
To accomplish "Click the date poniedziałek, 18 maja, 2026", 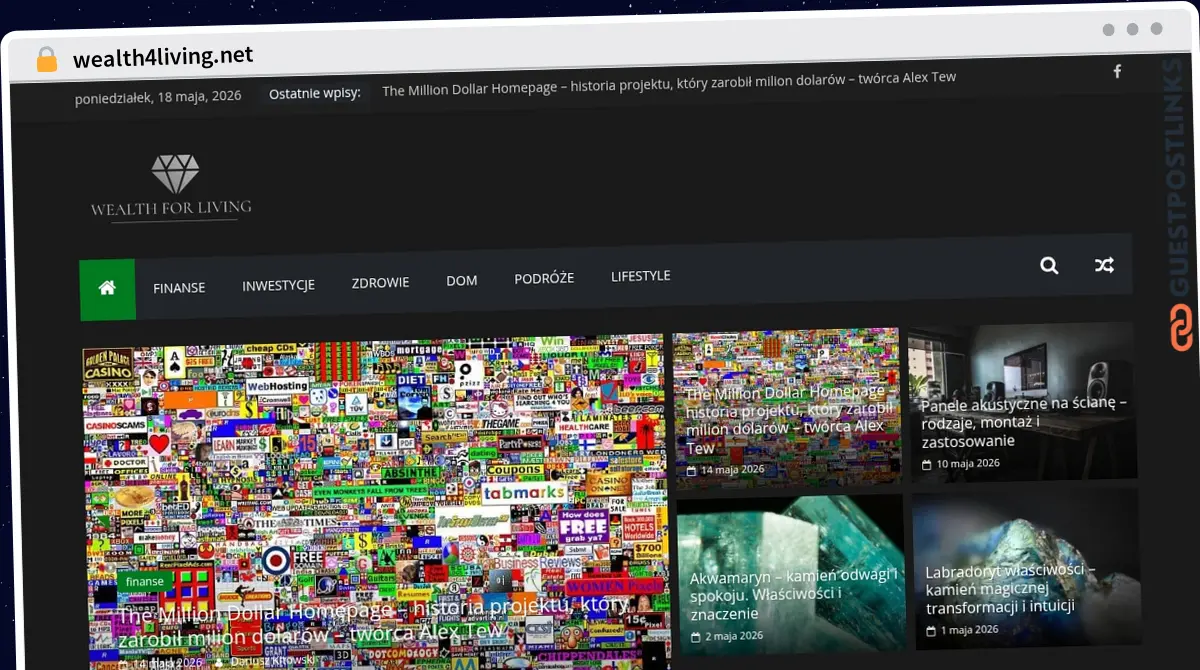I will tap(158, 97).
